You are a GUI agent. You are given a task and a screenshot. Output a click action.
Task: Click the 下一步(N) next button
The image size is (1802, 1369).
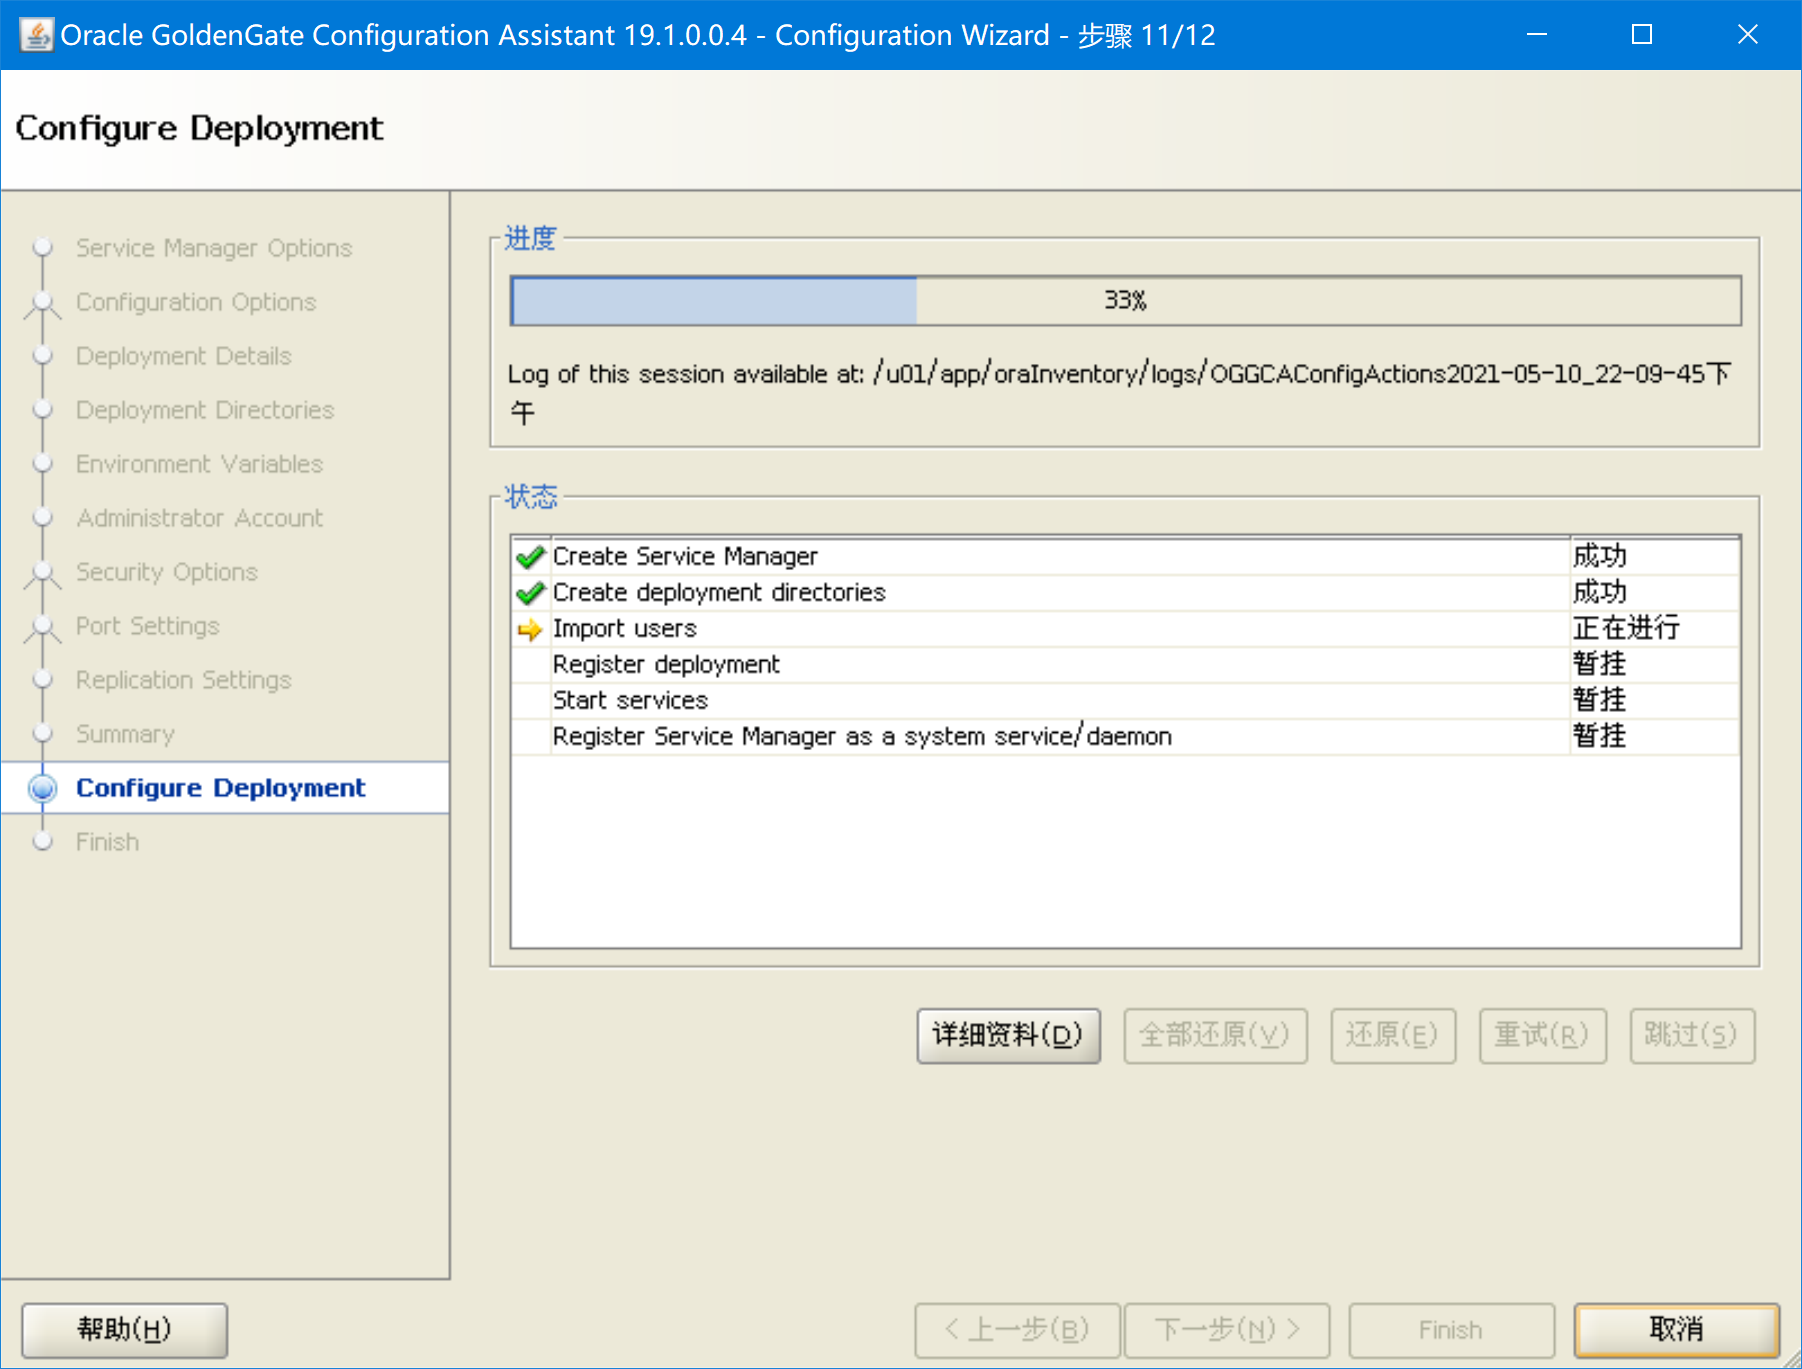1227,1330
